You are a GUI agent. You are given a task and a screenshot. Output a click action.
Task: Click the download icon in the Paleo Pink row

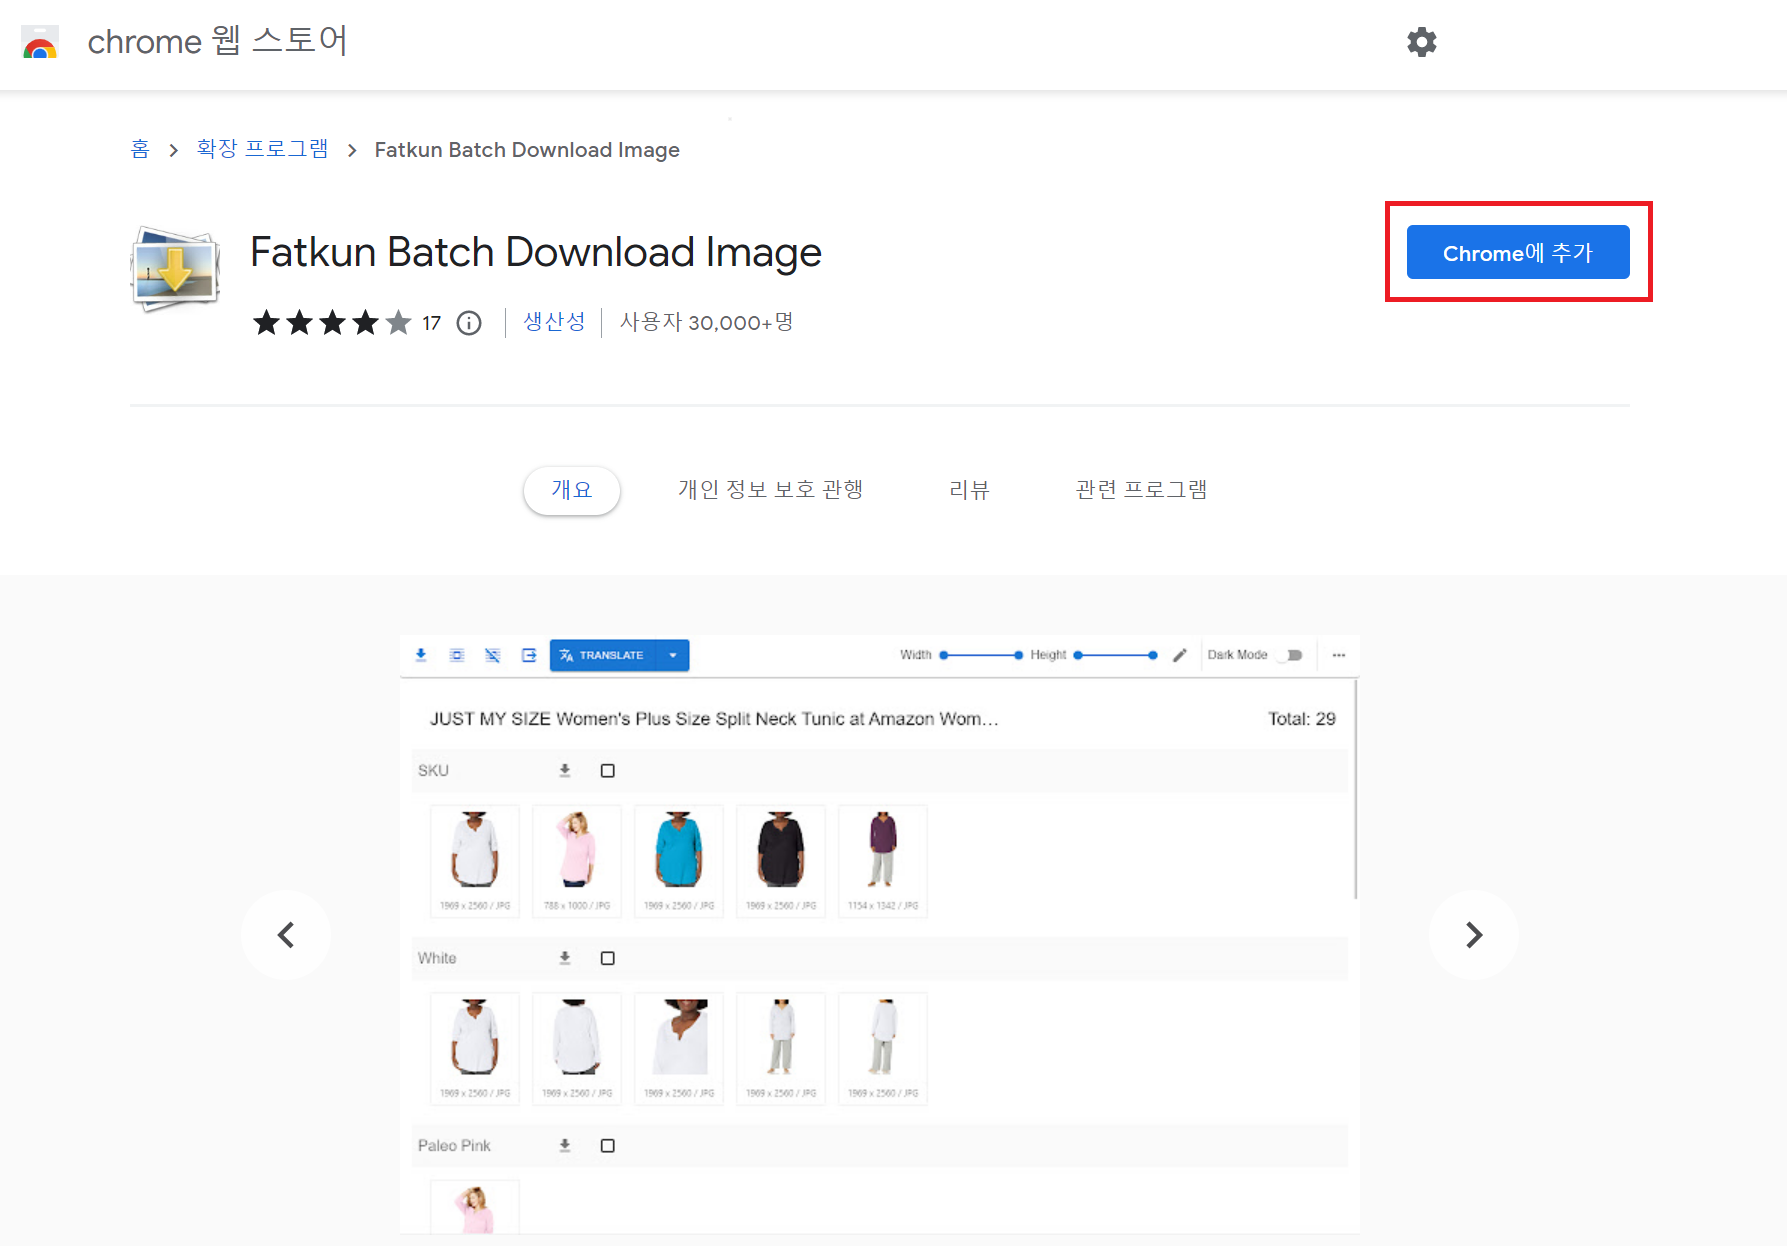565,1145
